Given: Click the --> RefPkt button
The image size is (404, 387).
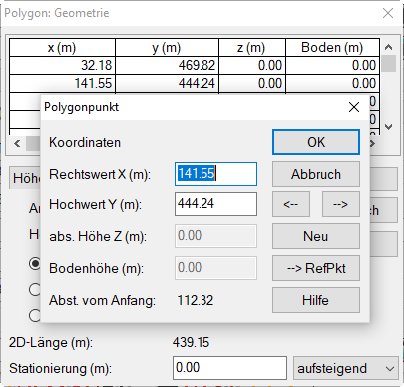Looking at the screenshot, I should (x=316, y=268).
